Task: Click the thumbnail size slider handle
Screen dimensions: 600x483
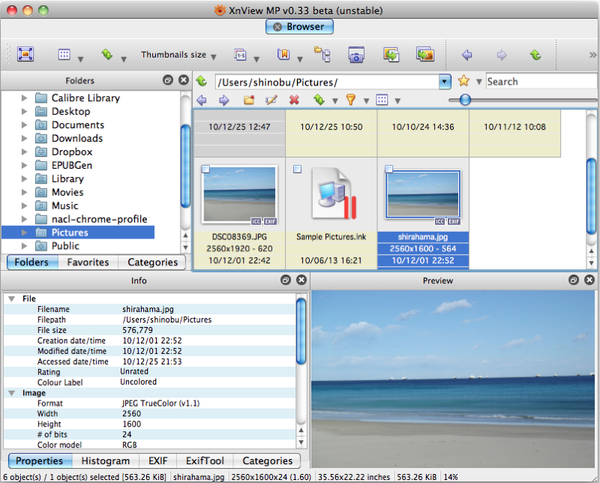Action: (465, 100)
